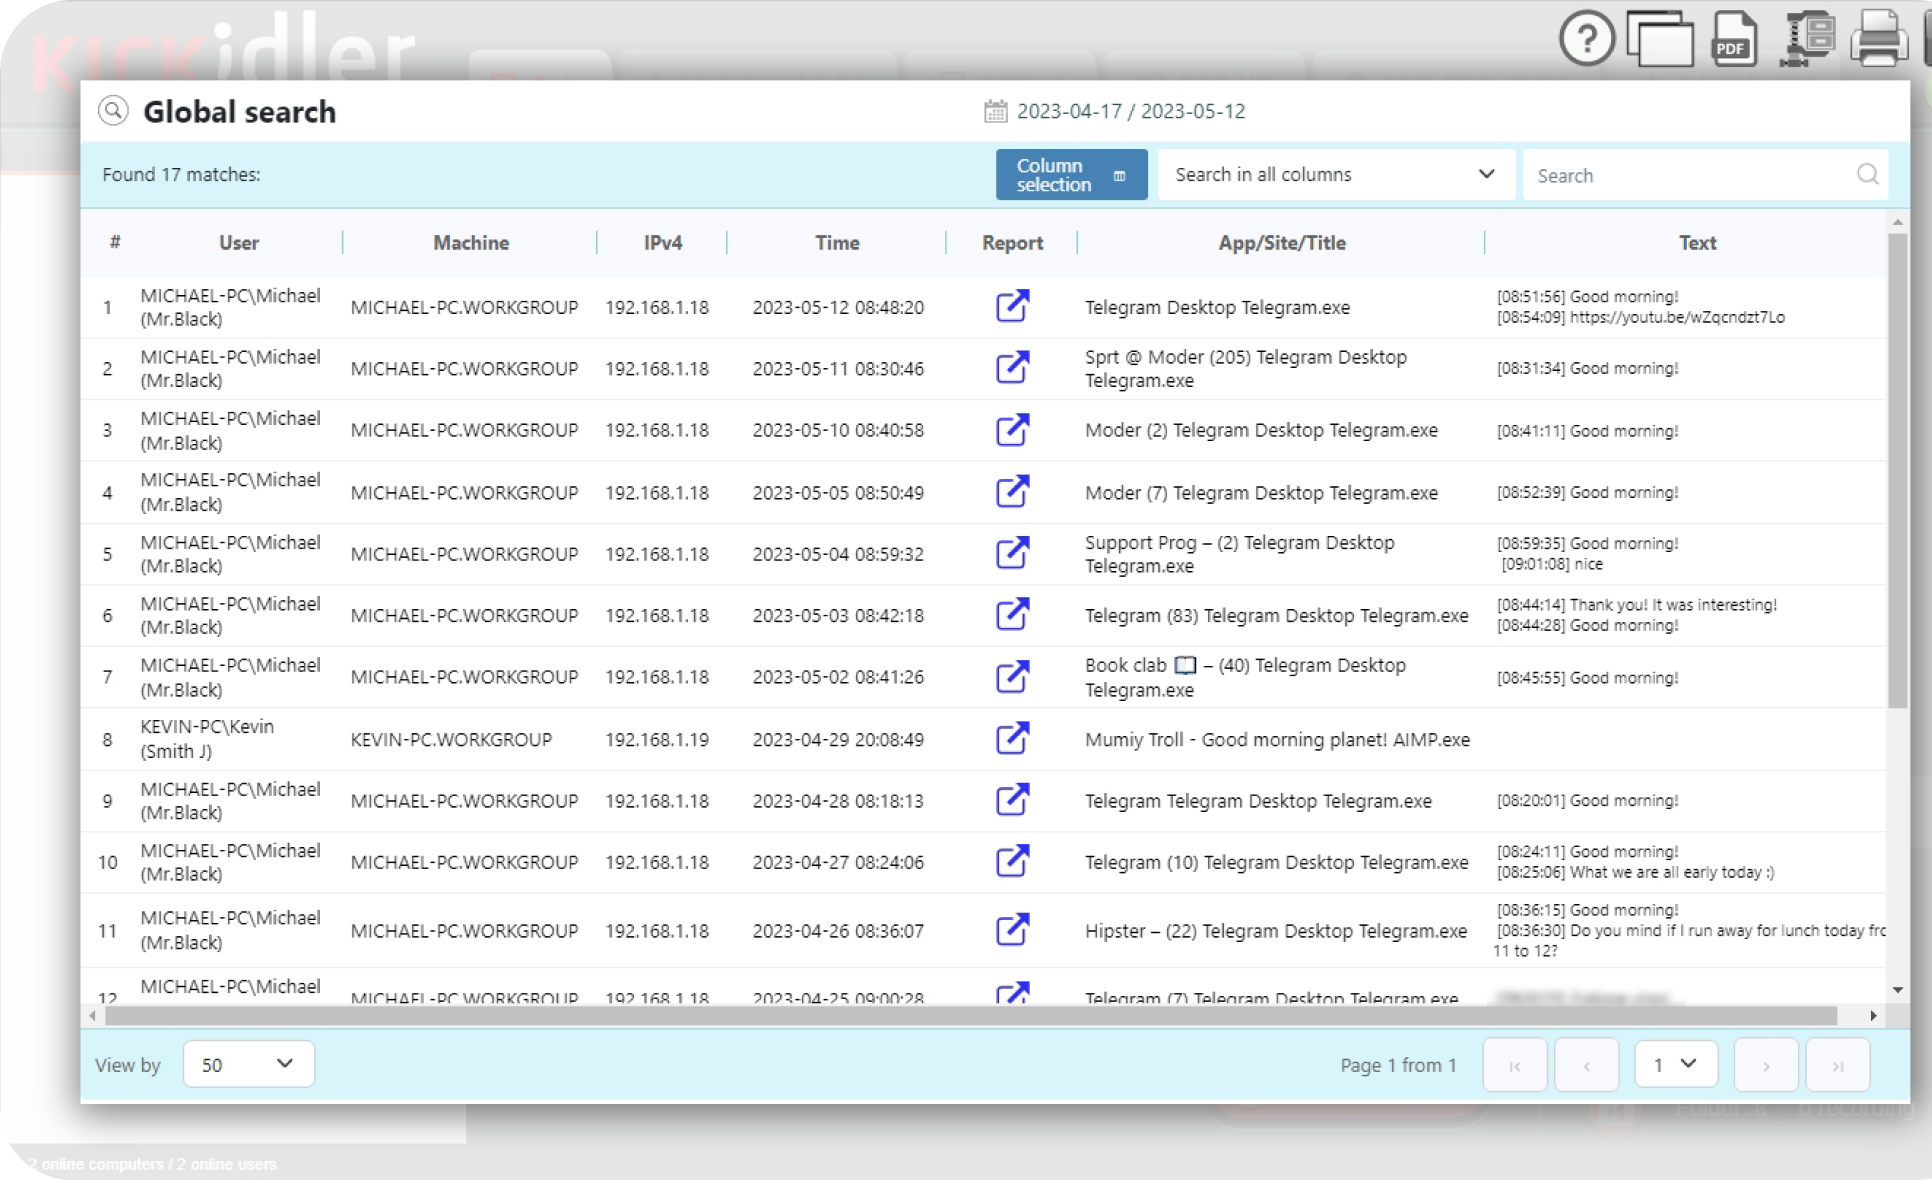The image size is (1932, 1180).
Task: Open report for 2023-05-04 08:59:32 entry
Action: click(1012, 553)
